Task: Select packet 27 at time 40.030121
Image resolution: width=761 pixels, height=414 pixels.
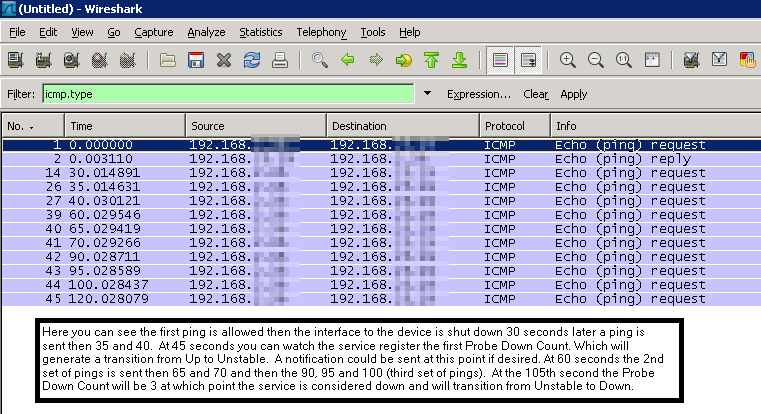Action: point(381,201)
